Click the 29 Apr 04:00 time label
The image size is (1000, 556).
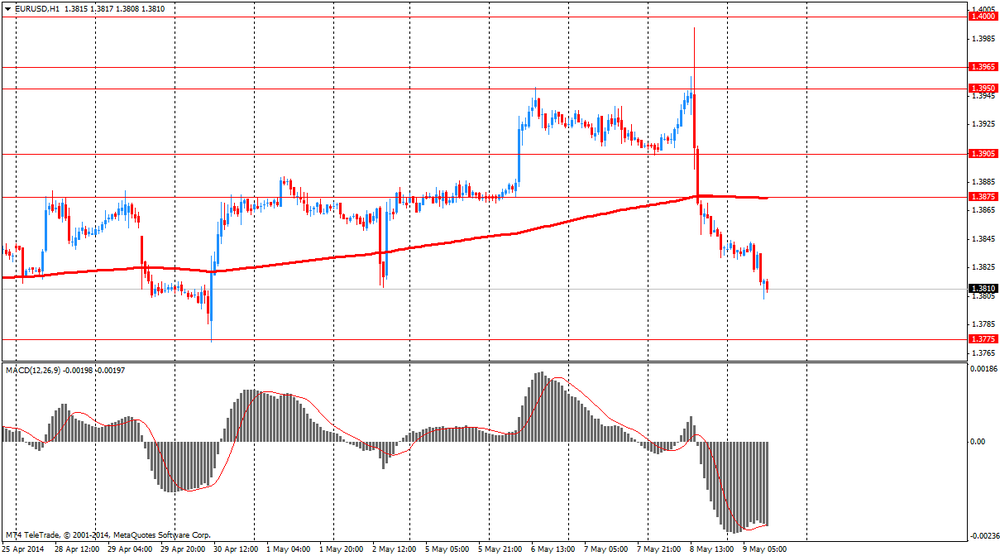[129, 549]
